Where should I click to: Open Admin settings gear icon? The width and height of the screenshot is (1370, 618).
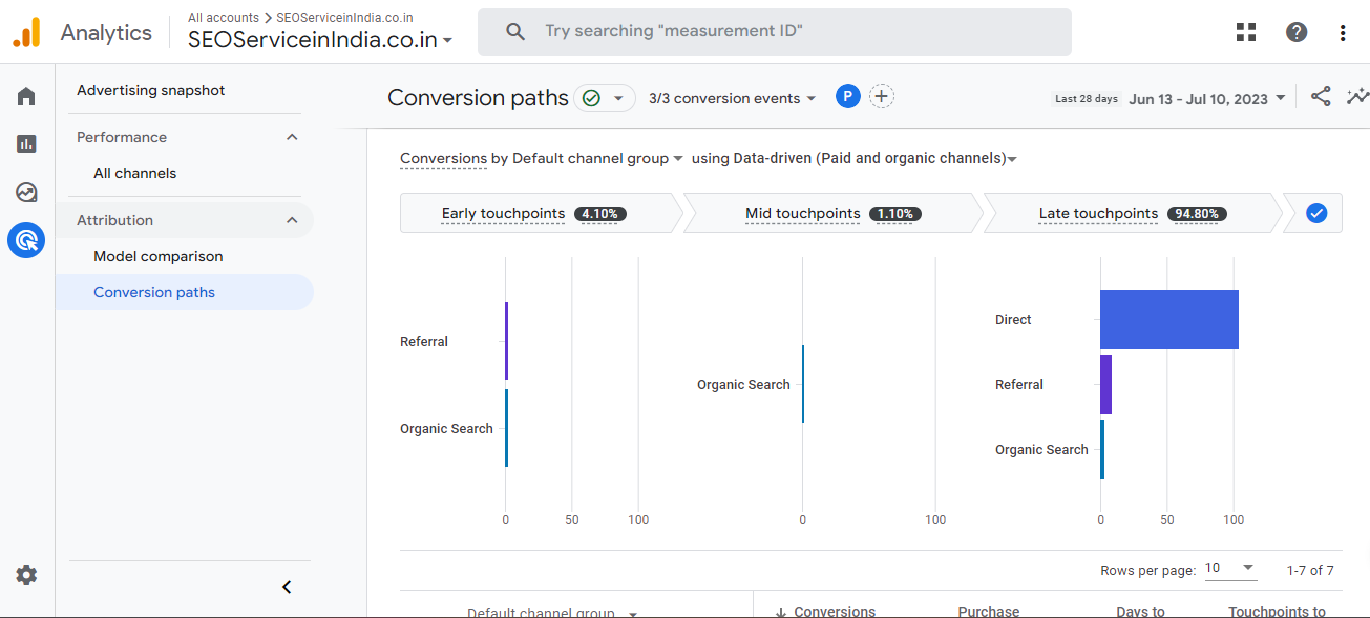coord(27,575)
